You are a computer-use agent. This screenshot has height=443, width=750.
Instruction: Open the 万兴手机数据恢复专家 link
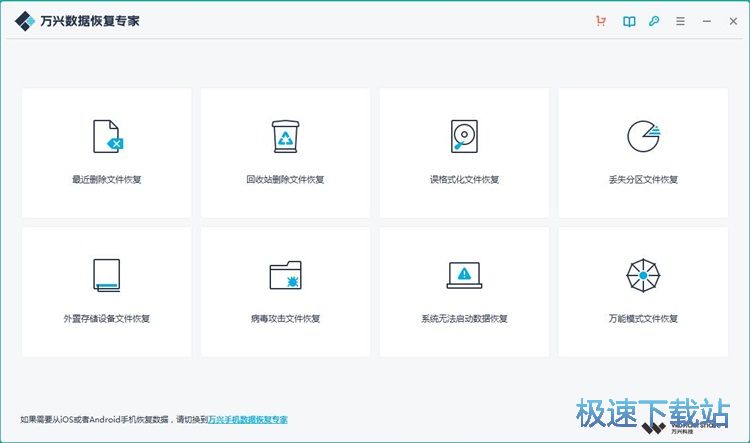(x=248, y=420)
